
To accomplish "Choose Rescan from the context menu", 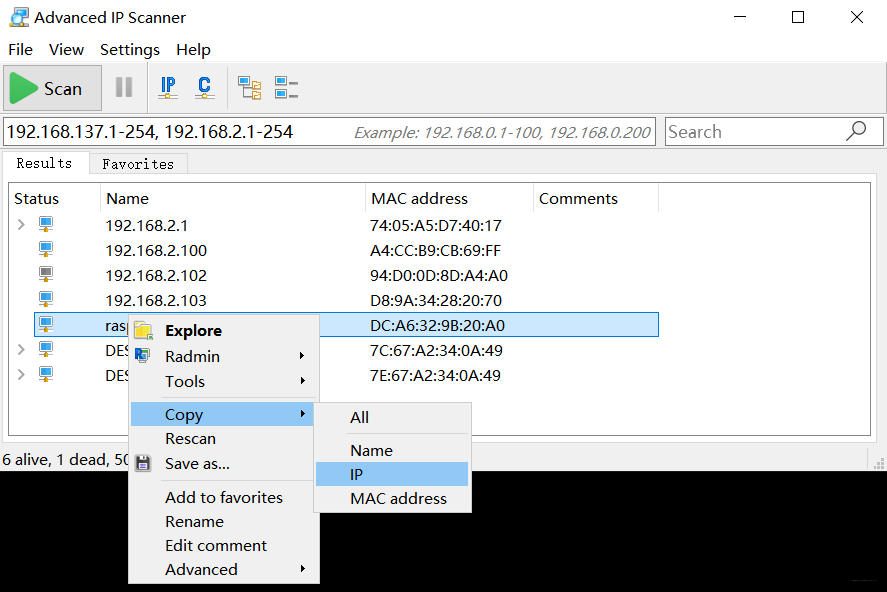I will [x=222, y=439].
